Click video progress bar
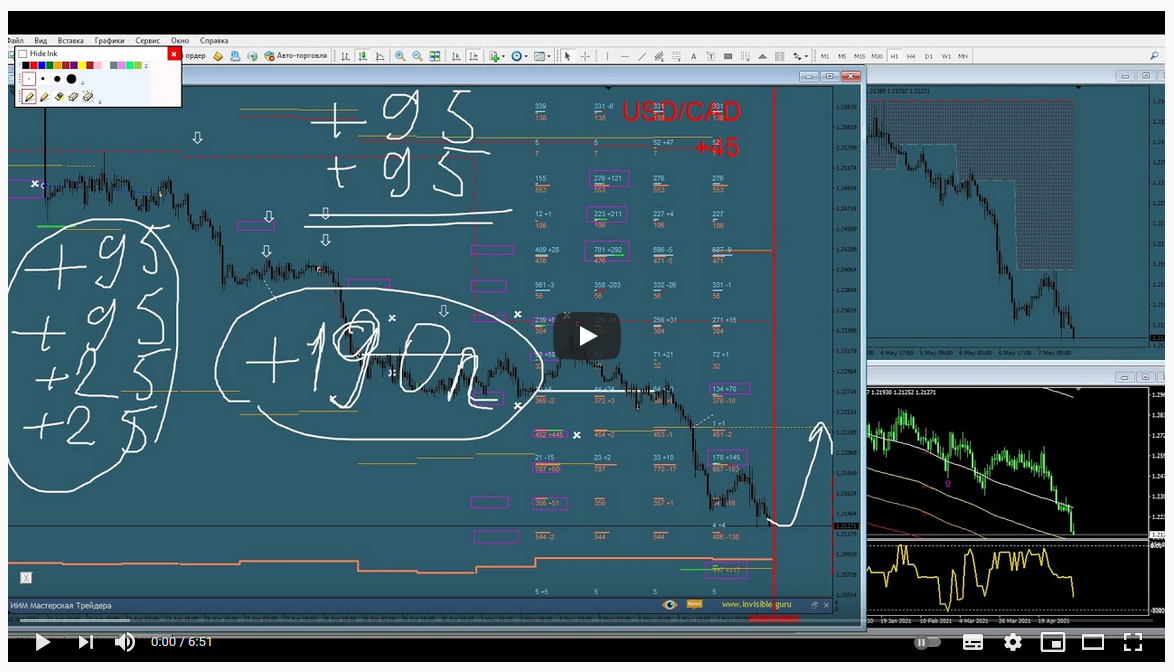Screen dimensions: 1174x672 click(586, 620)
